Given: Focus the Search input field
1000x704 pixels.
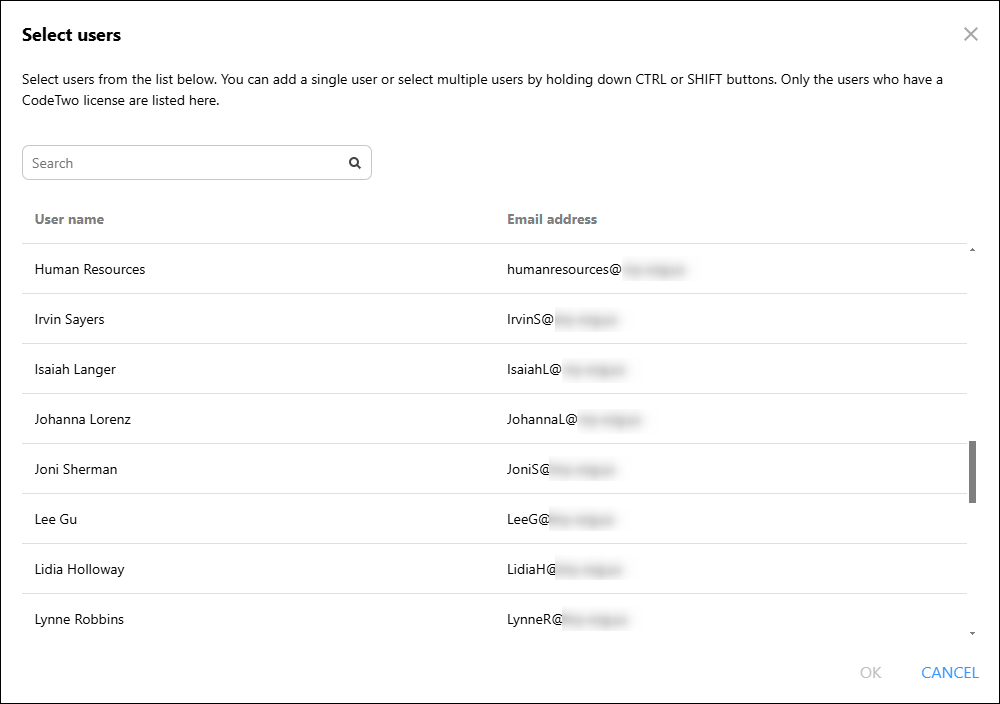Looking at the screenshot, I should (196, 163).
